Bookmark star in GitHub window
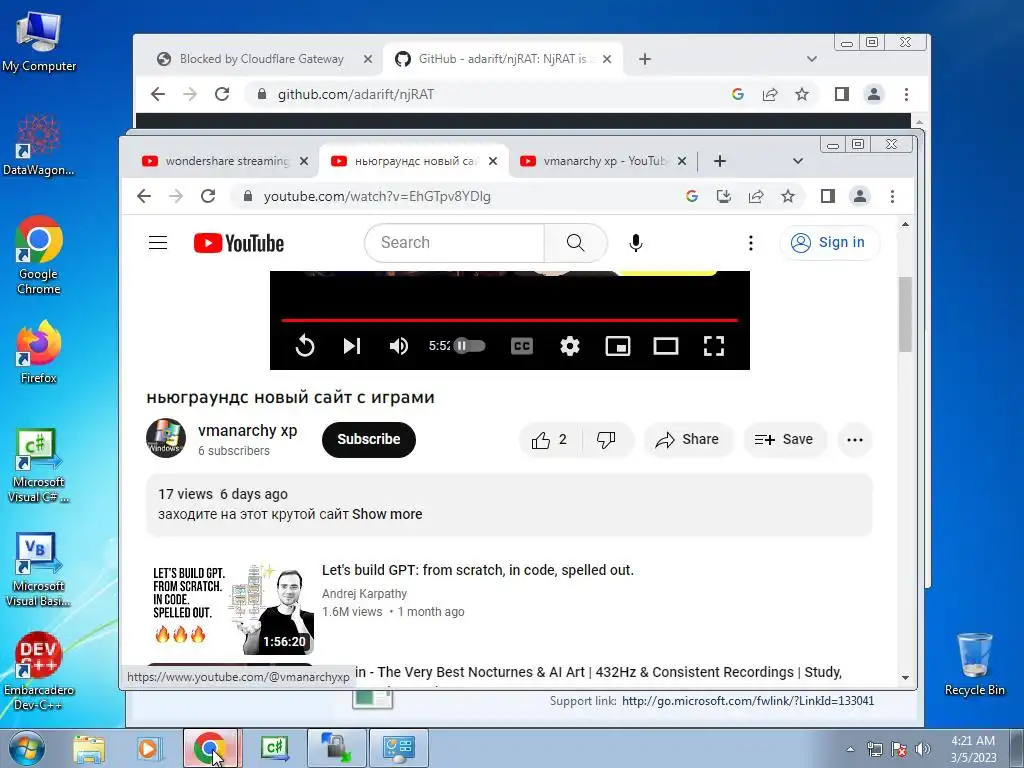The height and width of the screenshot is (768, 1024). [x=801, y=94]
